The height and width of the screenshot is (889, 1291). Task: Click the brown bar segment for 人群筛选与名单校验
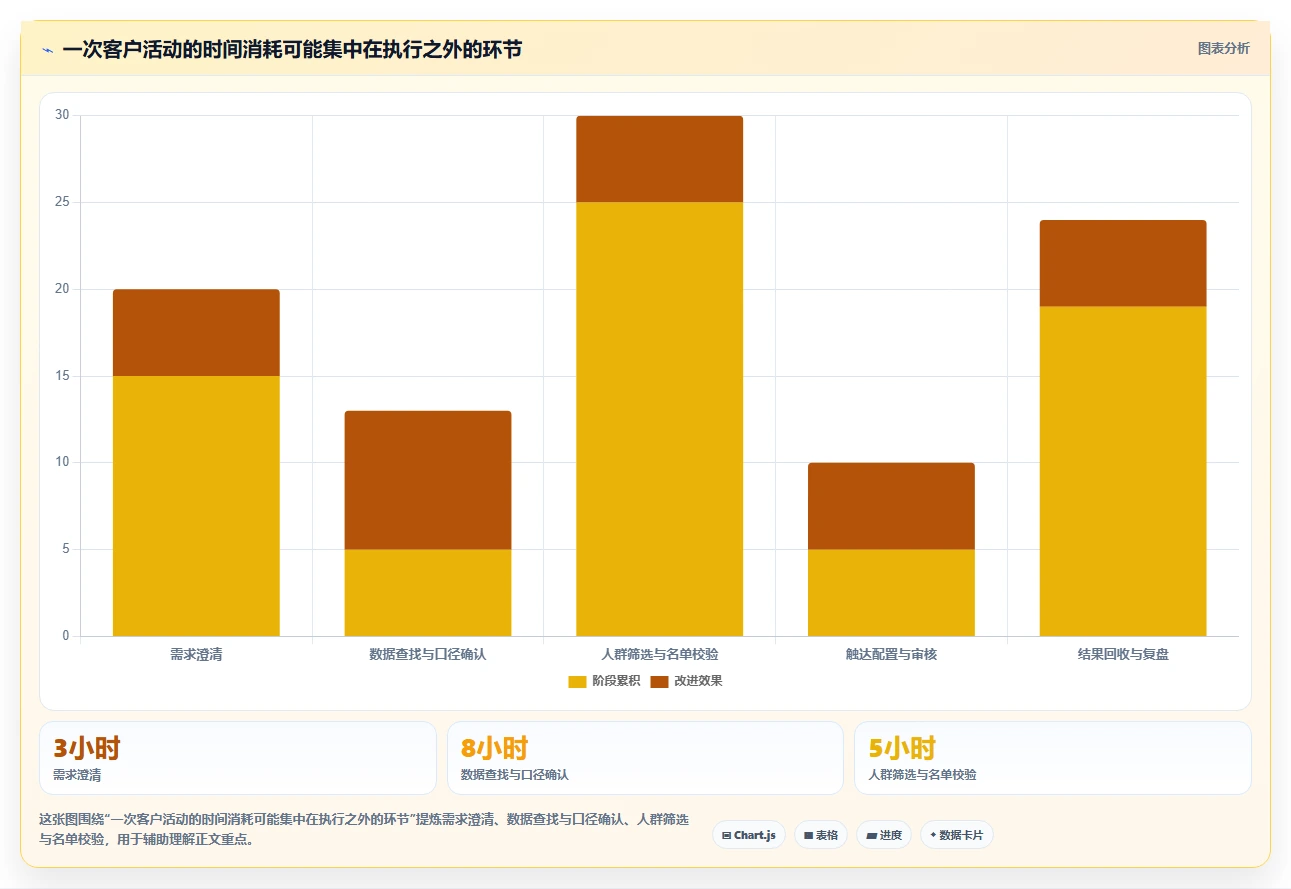[x=660, y=159]
